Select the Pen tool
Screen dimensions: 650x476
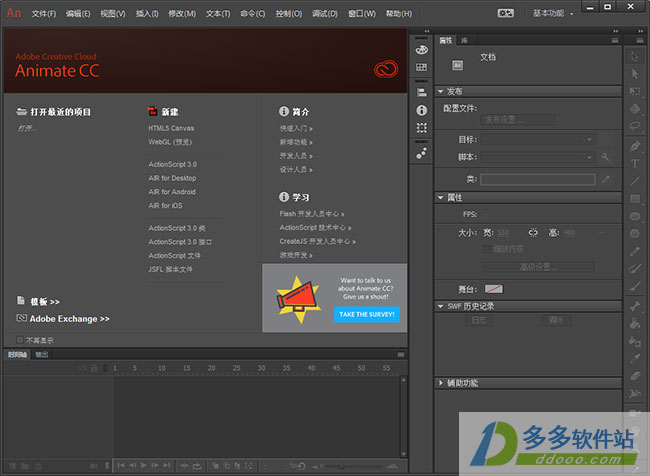[635, 146]
